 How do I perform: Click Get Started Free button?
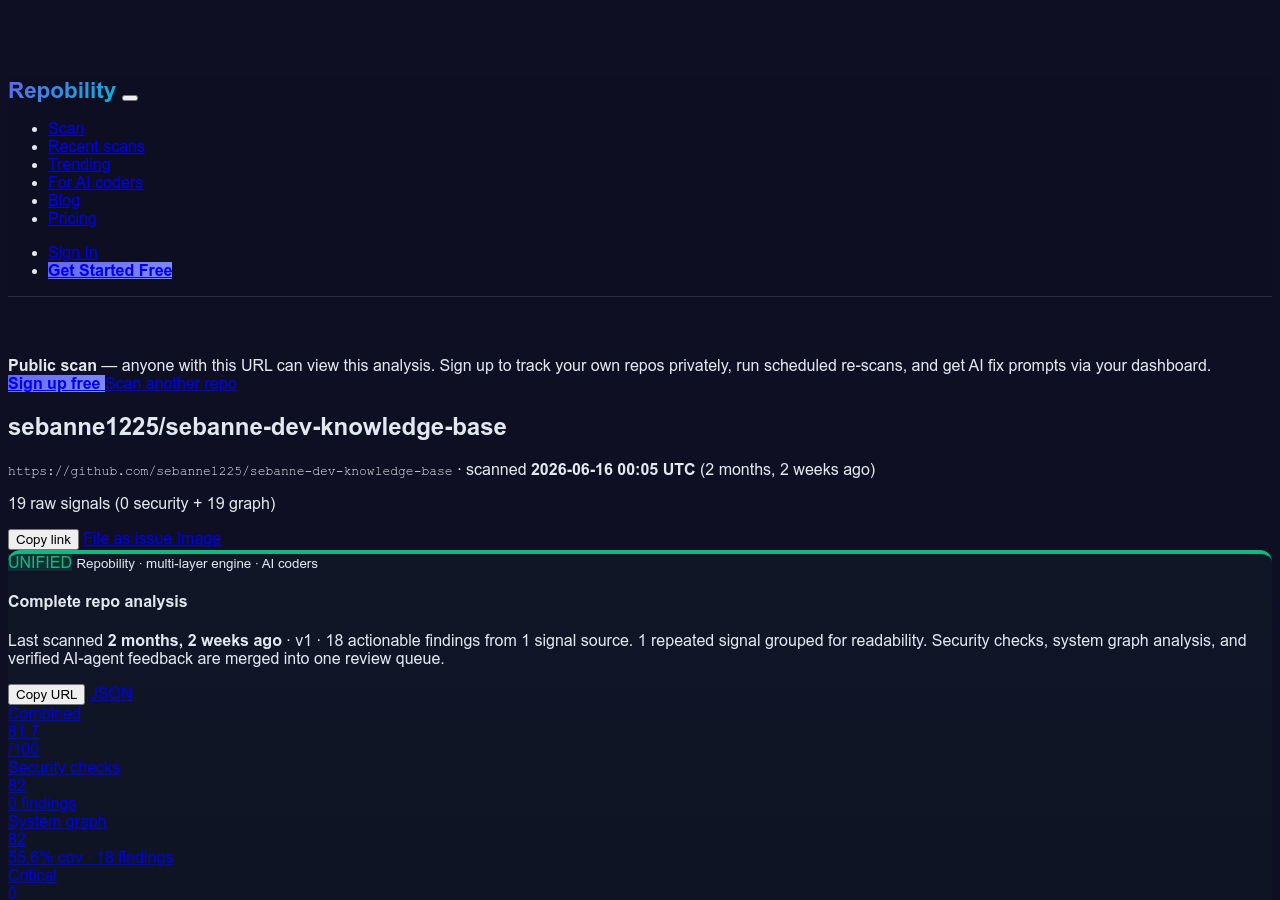110,270
